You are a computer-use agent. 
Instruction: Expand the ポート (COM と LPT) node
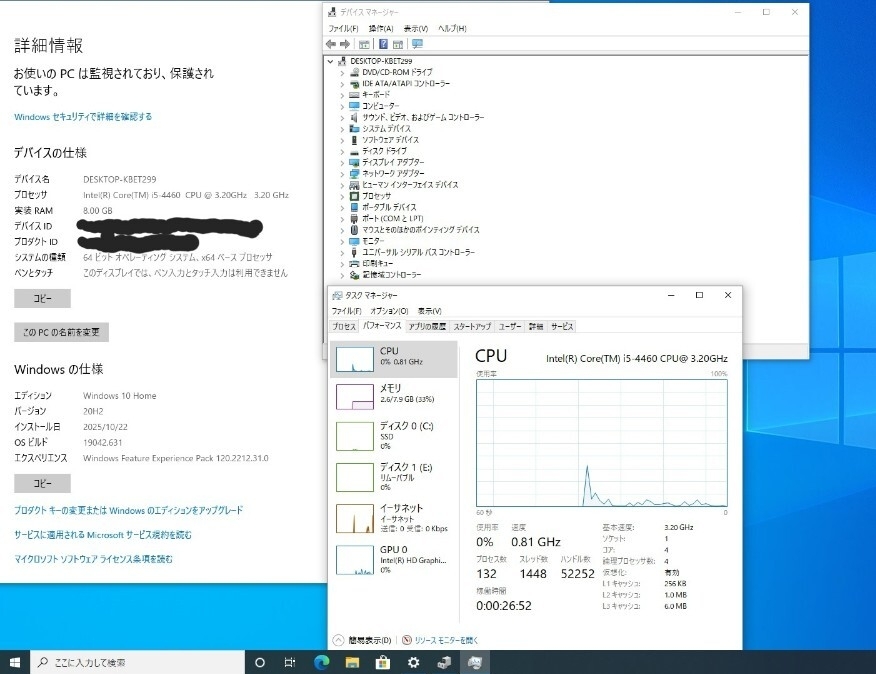(x=342, y=219)
